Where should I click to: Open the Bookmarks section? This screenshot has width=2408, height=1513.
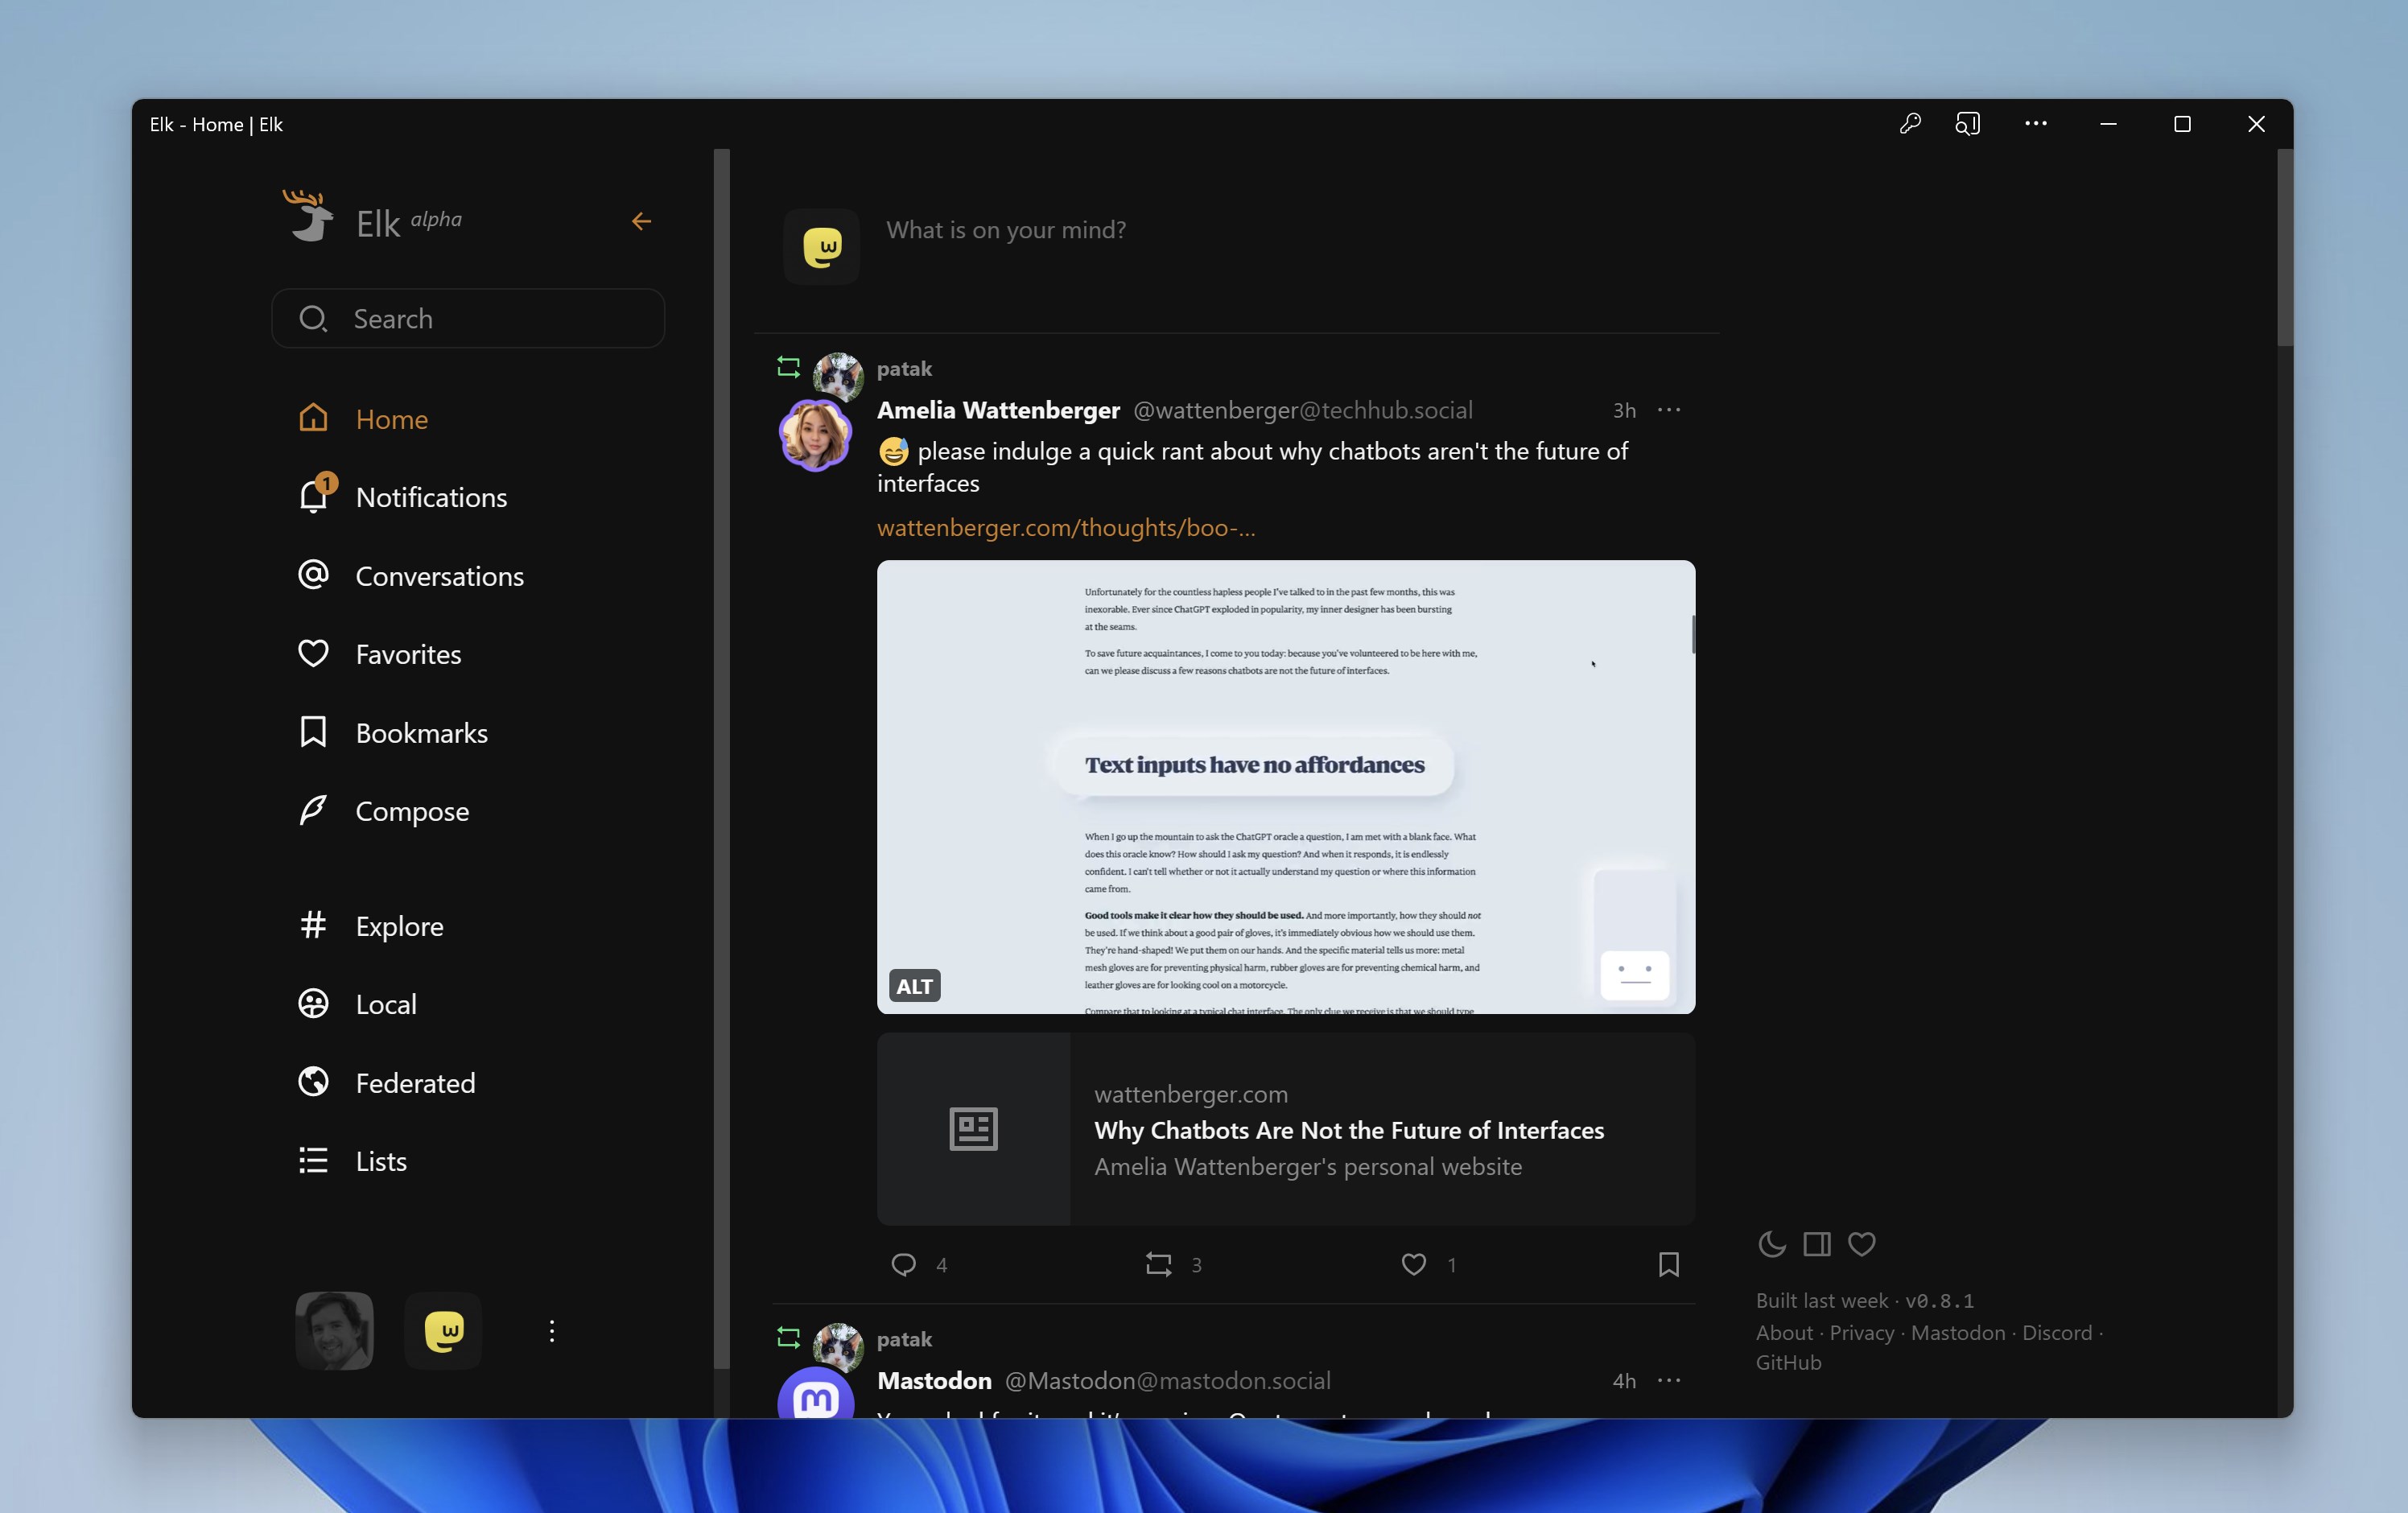[420, 732]
